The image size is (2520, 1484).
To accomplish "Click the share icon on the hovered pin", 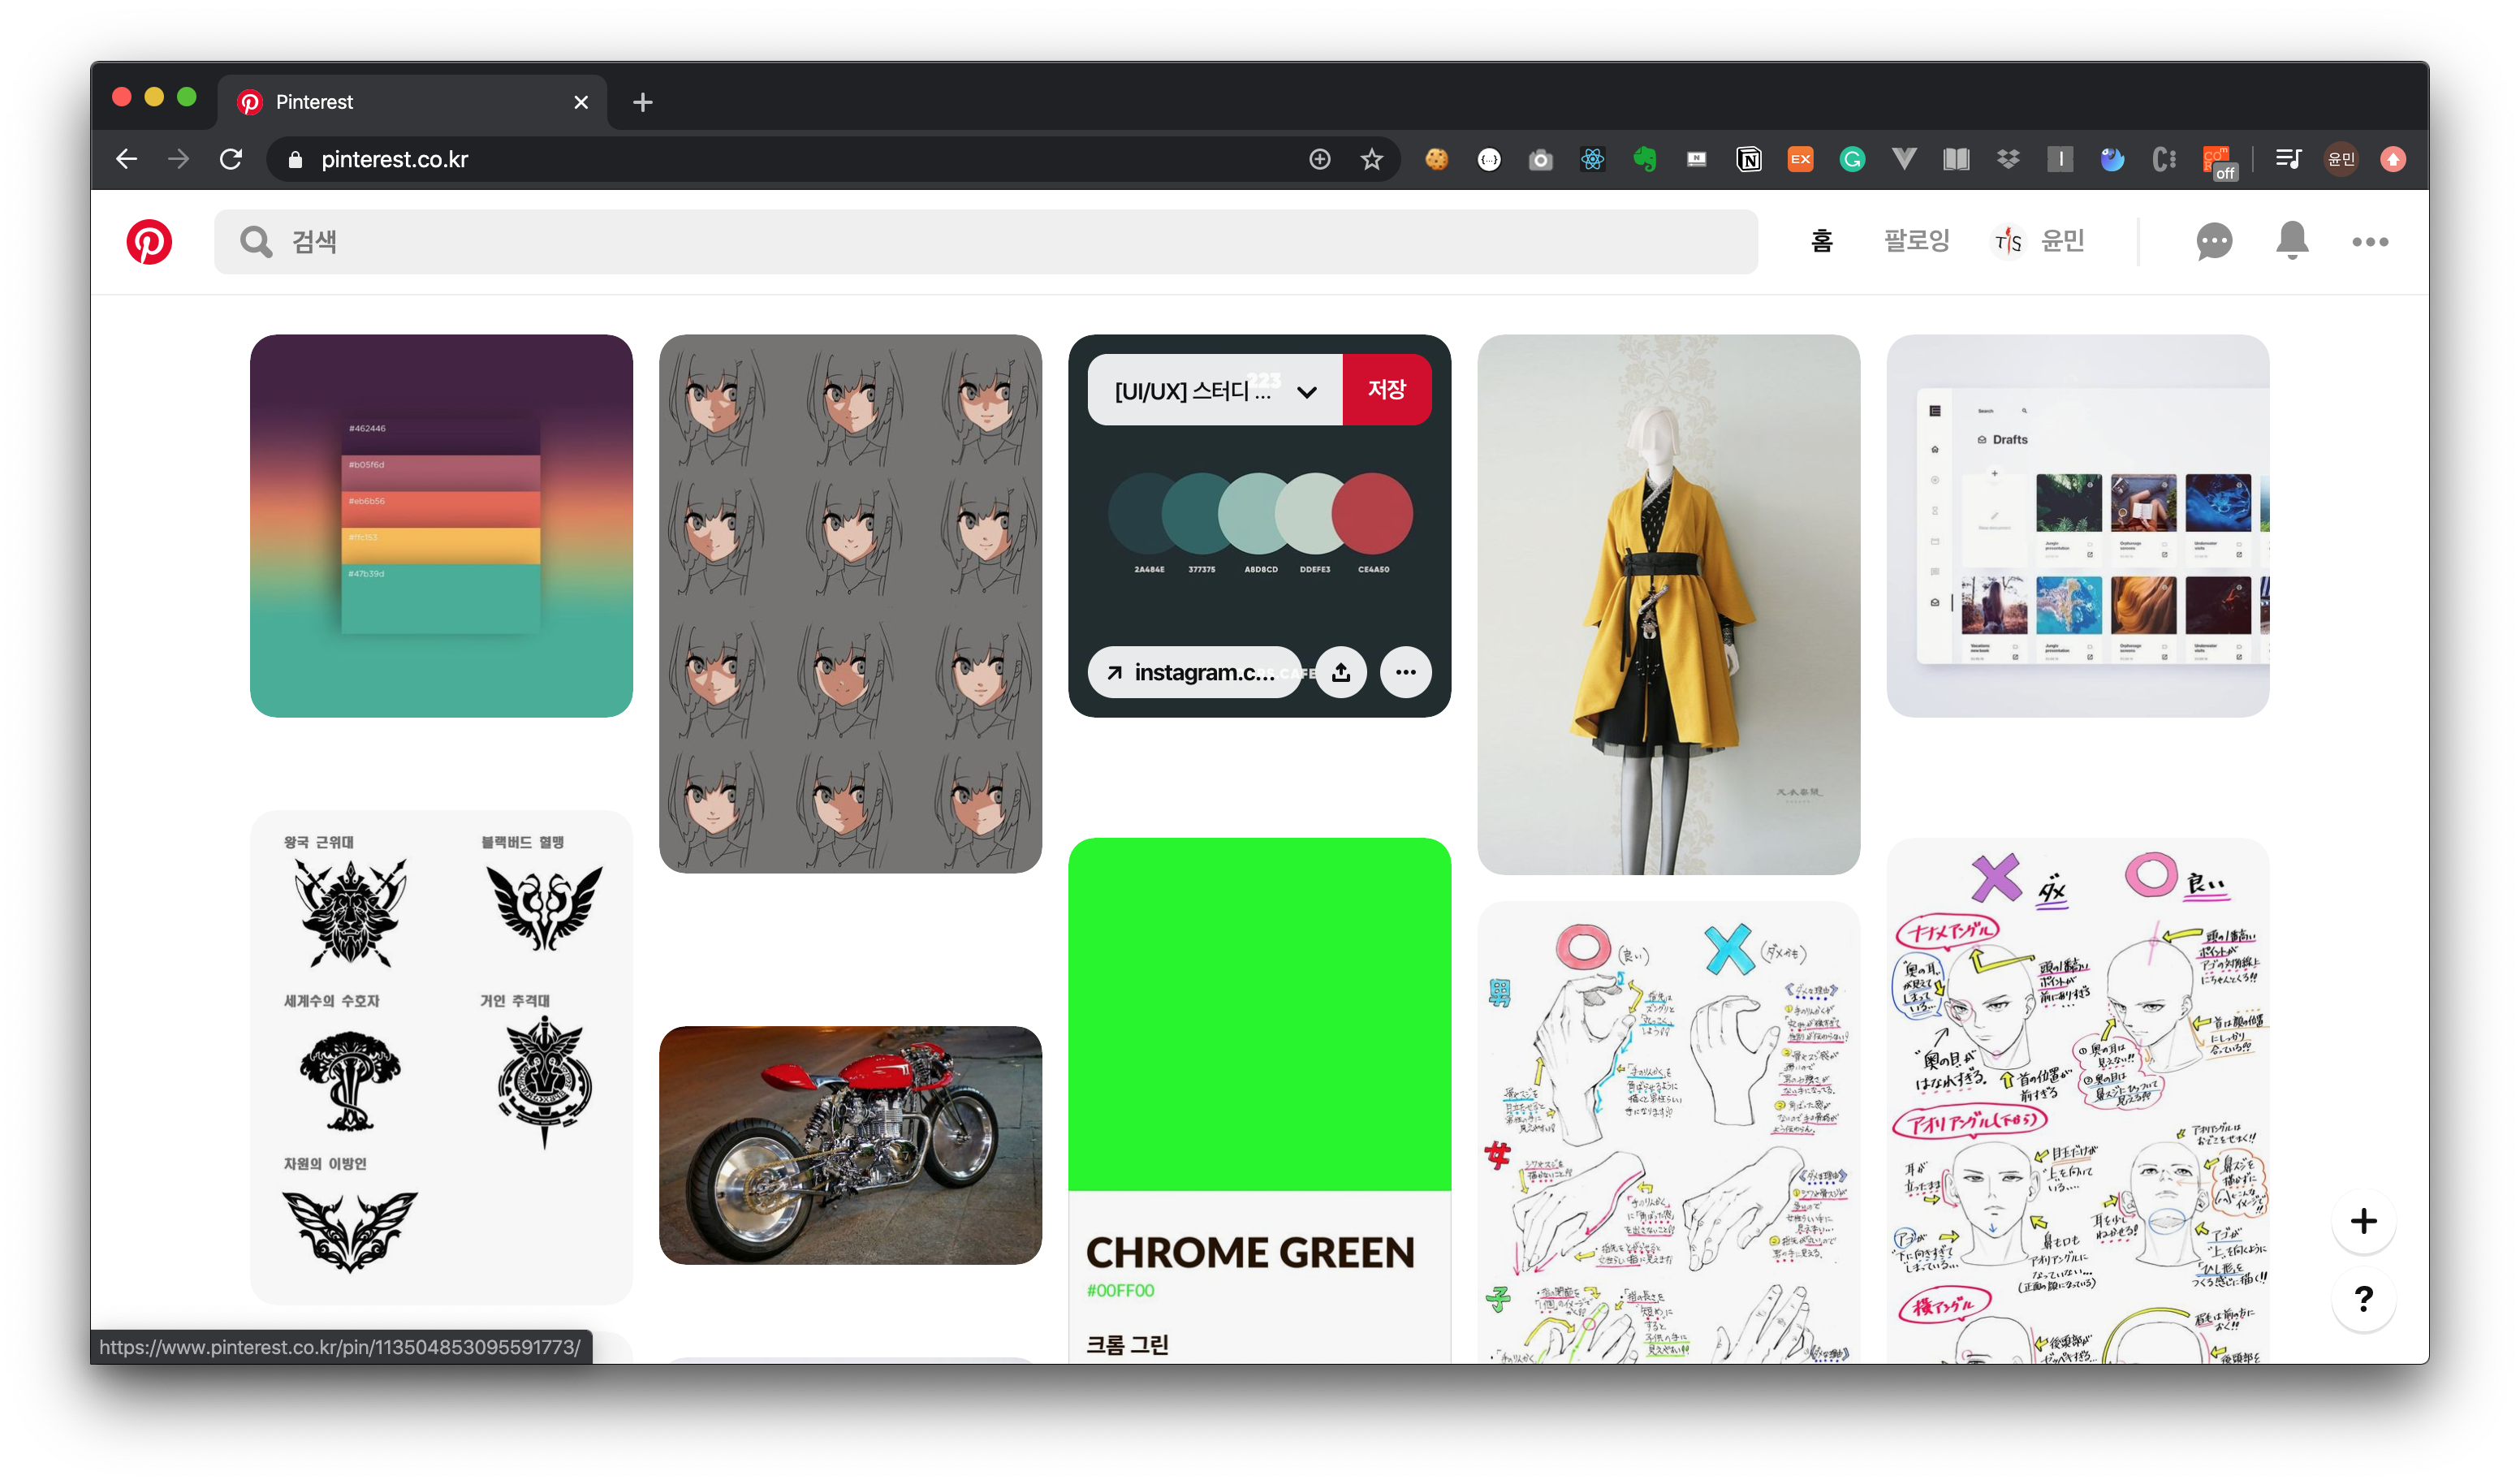I will (1341, 672).
